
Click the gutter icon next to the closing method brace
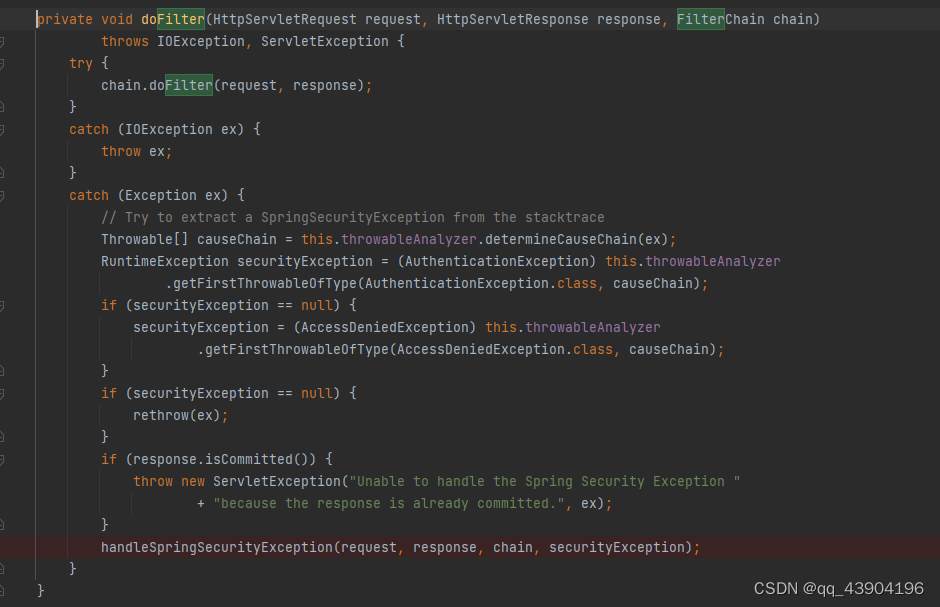tap(5, 590)
